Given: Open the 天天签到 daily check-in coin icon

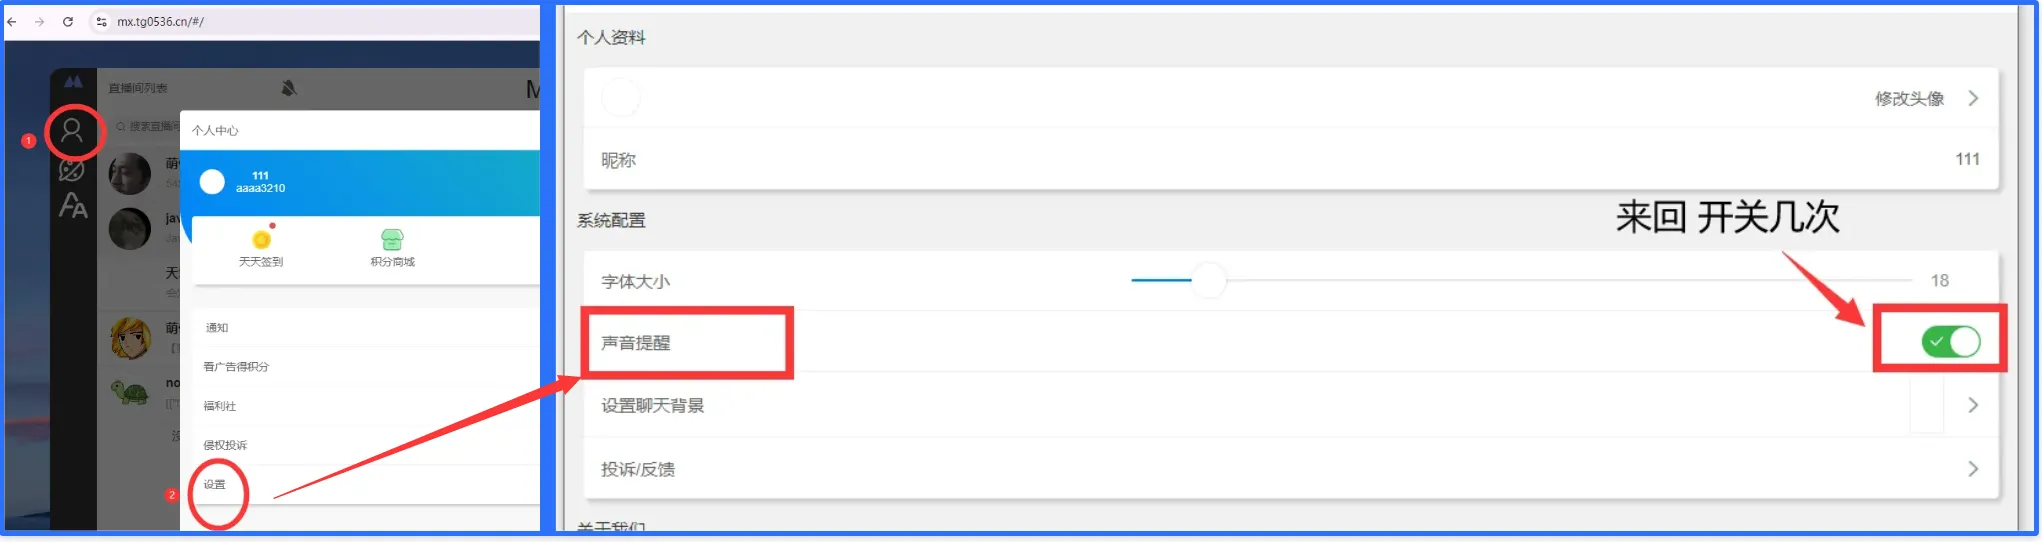Looking at the screenshot, I should tap(261, 240).
